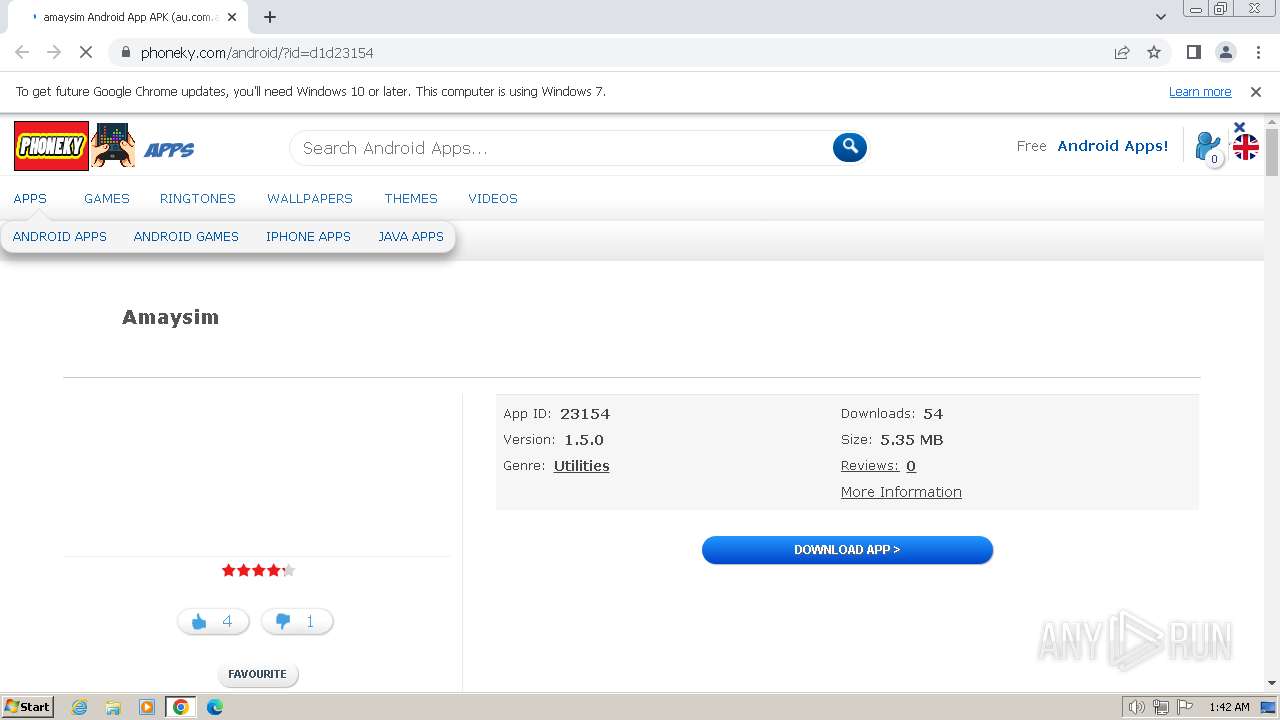Dismiss the Chrome update notification bar

[x=1256, y=91]
